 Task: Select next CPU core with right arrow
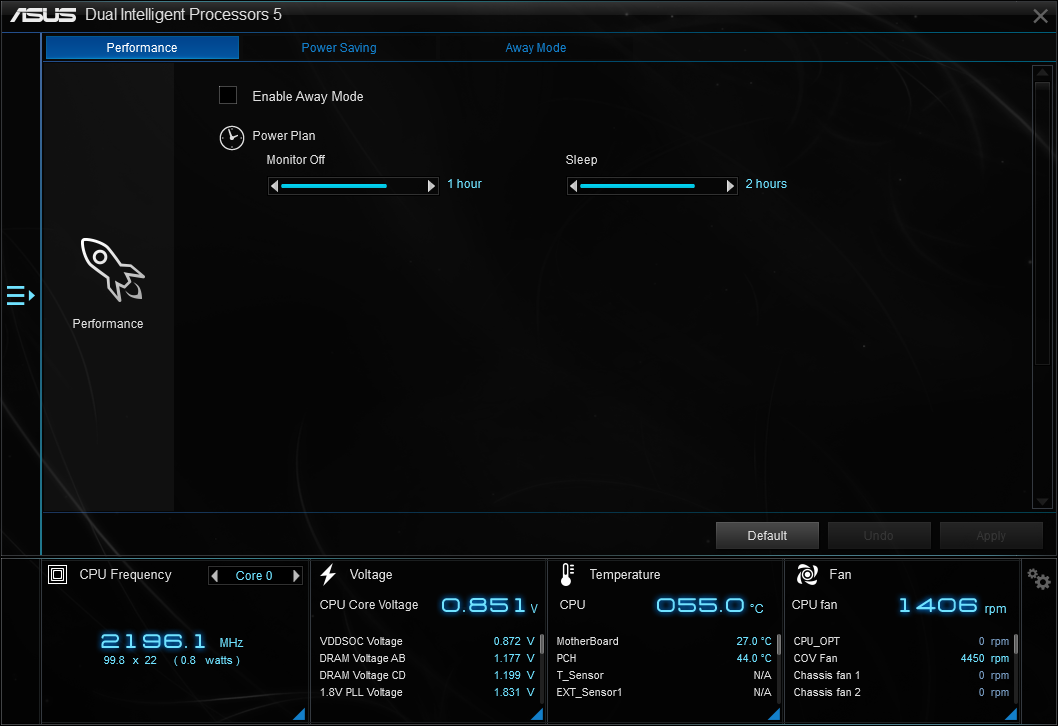tap(296, 576)
